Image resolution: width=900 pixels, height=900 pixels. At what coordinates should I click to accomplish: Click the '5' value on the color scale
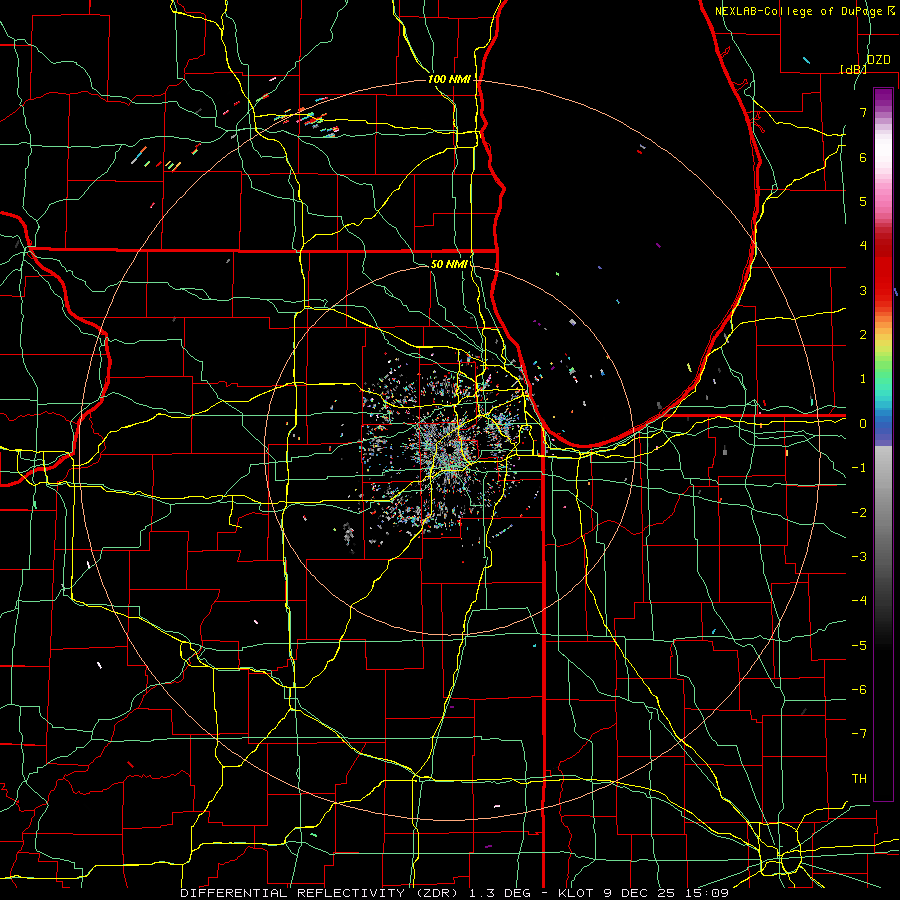coord(863,201)
